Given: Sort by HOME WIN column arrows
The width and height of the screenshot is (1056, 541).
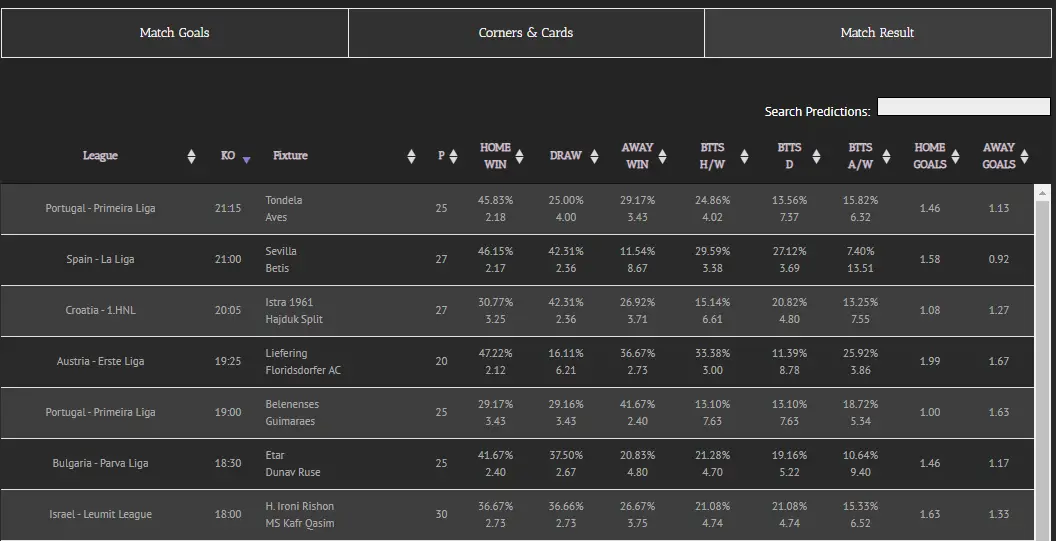Looking at the screenshot, I should 519,156.
